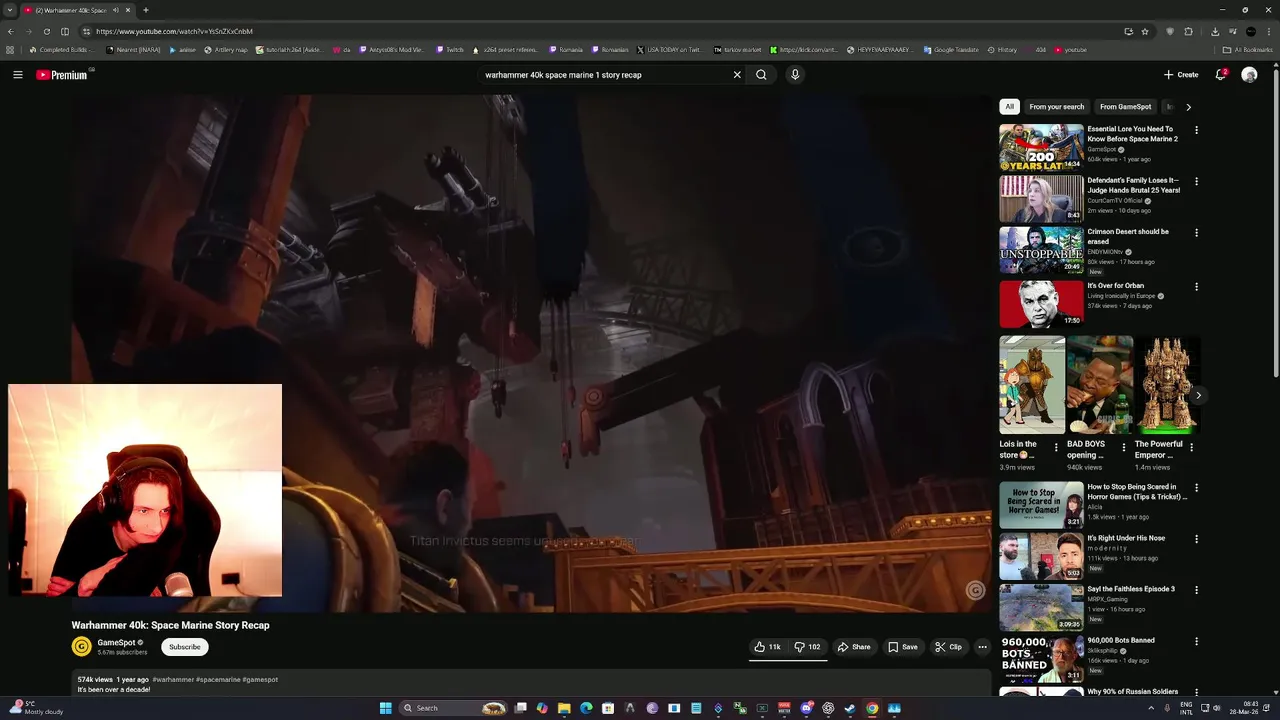
Task: Save the video to a playlist
Action: [x=903, y=647]
